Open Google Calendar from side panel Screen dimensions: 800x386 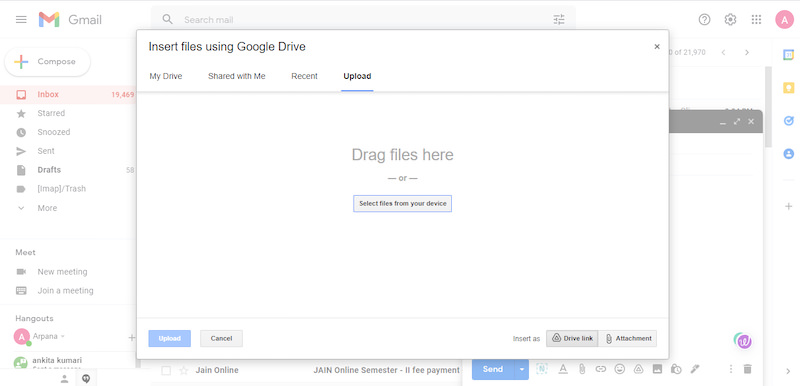pos(788,55)
